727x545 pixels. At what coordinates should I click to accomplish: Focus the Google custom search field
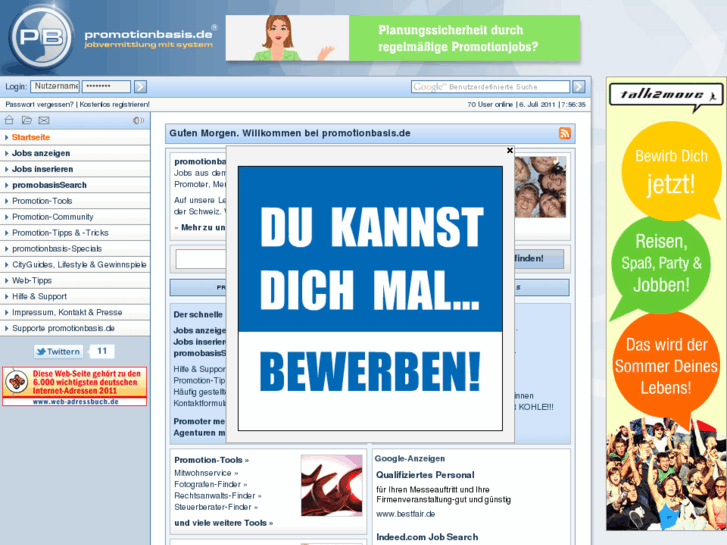[x=490, y=87]
